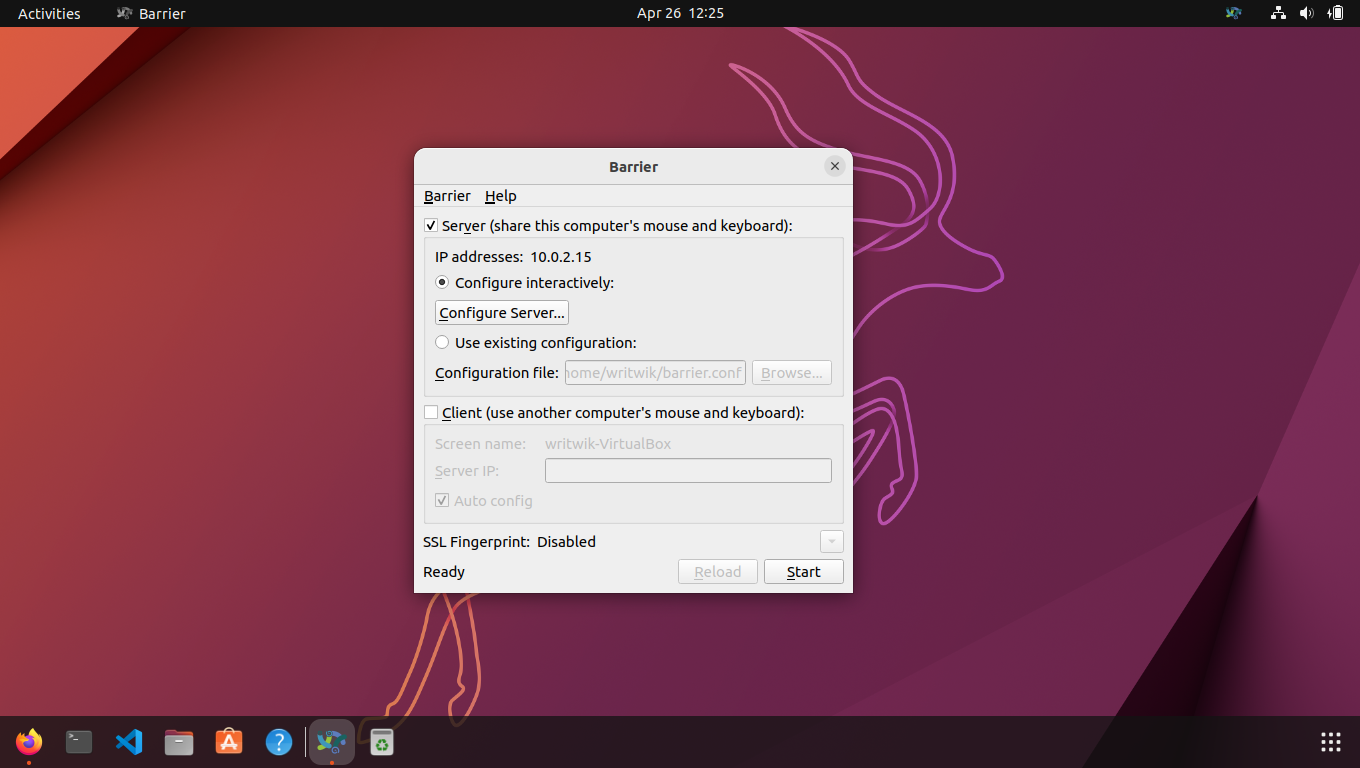Launch Terminal from the dock

pos(79,742)
